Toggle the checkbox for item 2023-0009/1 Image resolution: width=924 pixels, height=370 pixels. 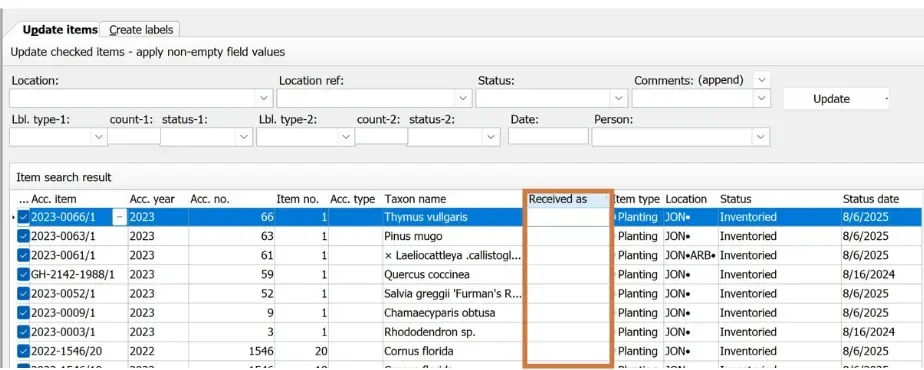(24, 313)
